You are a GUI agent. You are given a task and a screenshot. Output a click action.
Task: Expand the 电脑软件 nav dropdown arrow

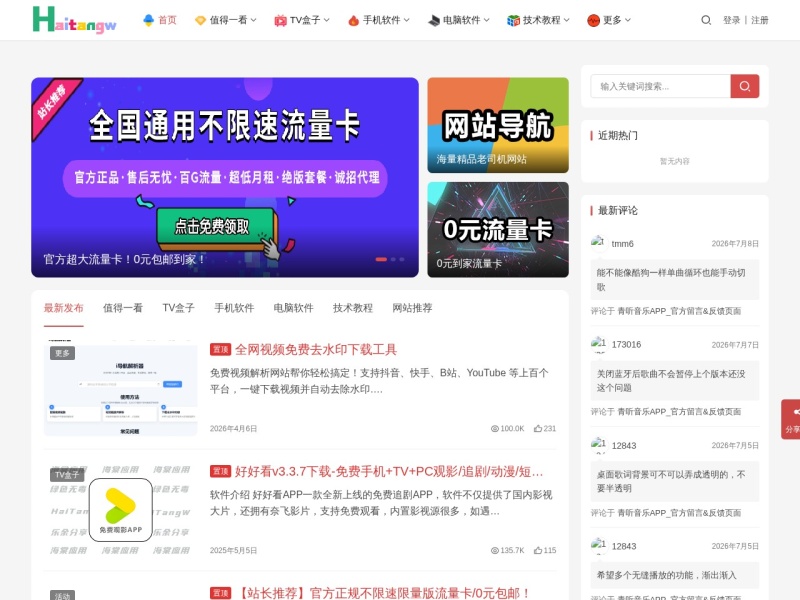(486, 20)
